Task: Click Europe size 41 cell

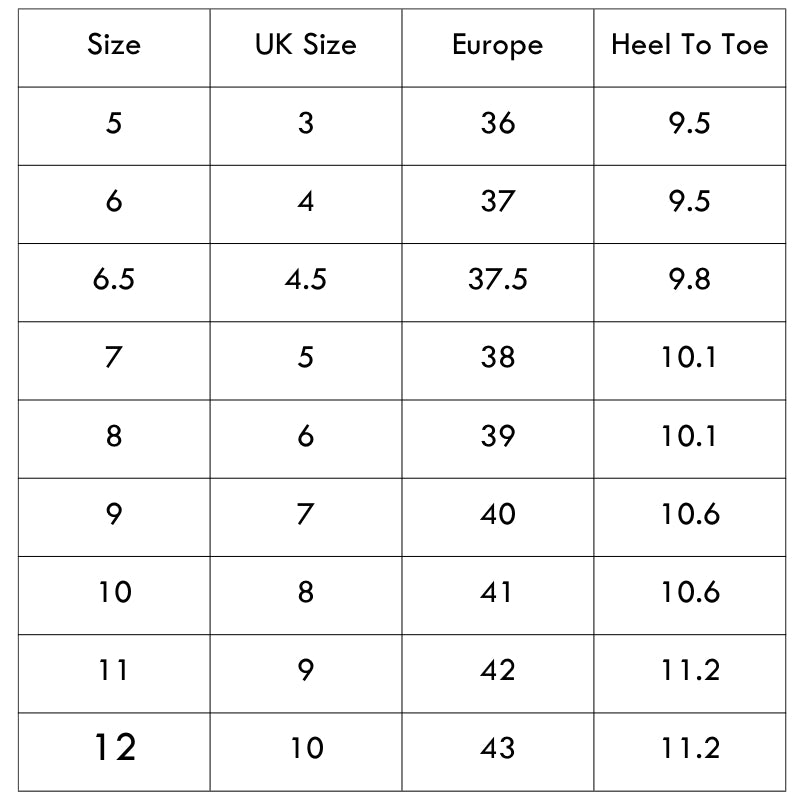Action: 497,592
